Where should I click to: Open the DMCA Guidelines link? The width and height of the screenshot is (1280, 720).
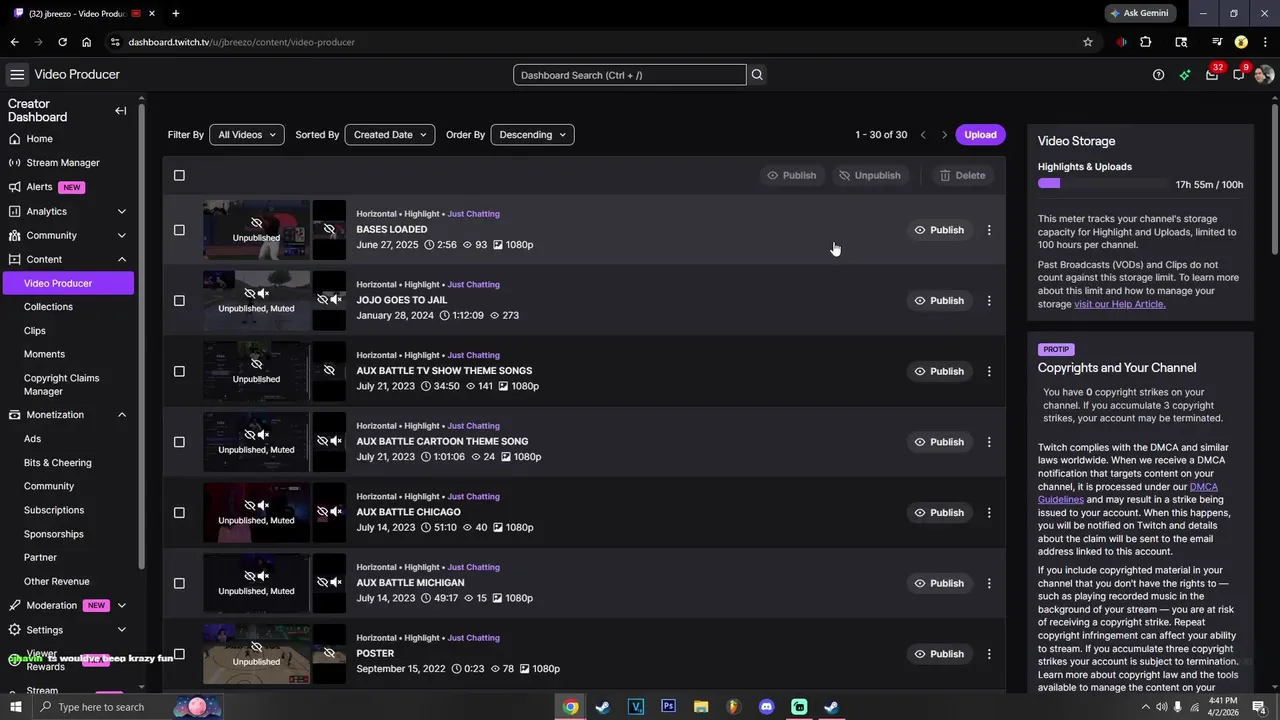[1128, 493]
